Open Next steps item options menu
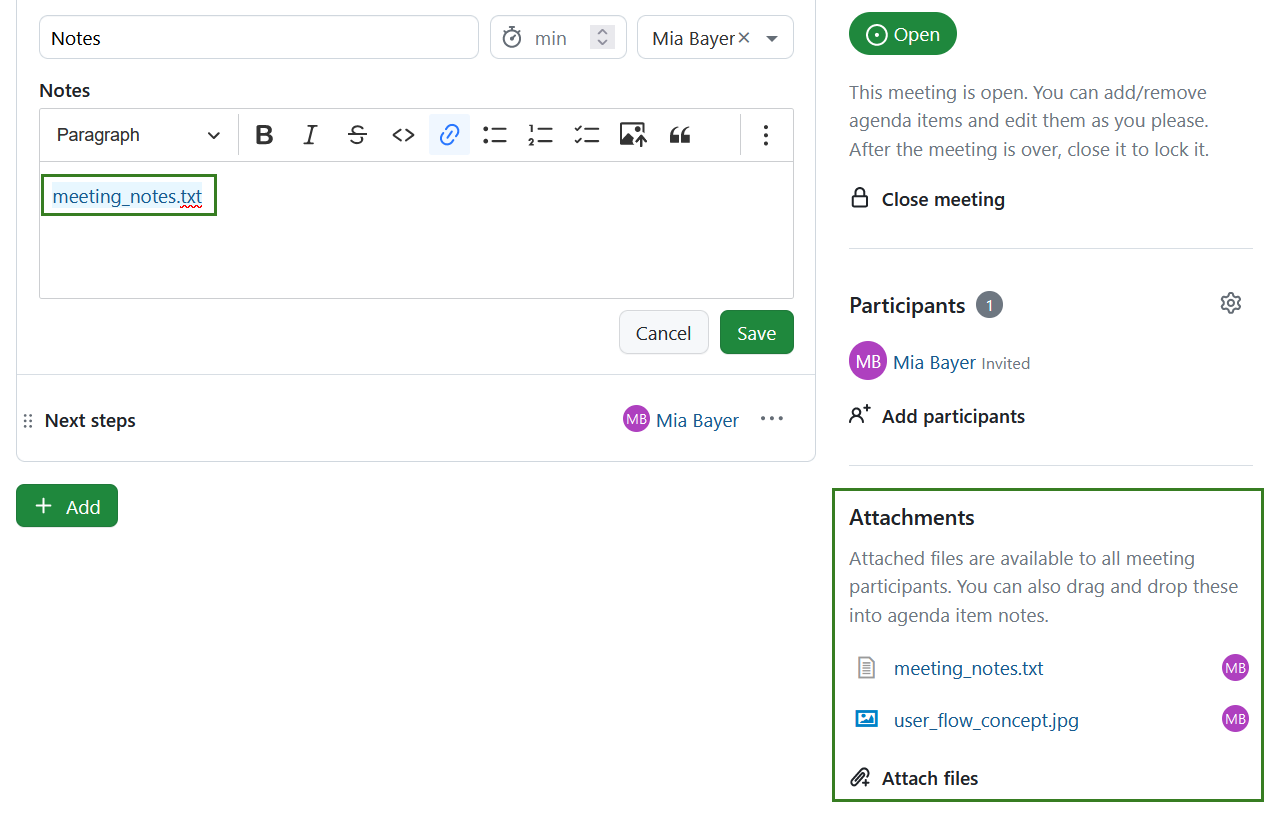This screenshot has height=815, width=1270. 772,419
